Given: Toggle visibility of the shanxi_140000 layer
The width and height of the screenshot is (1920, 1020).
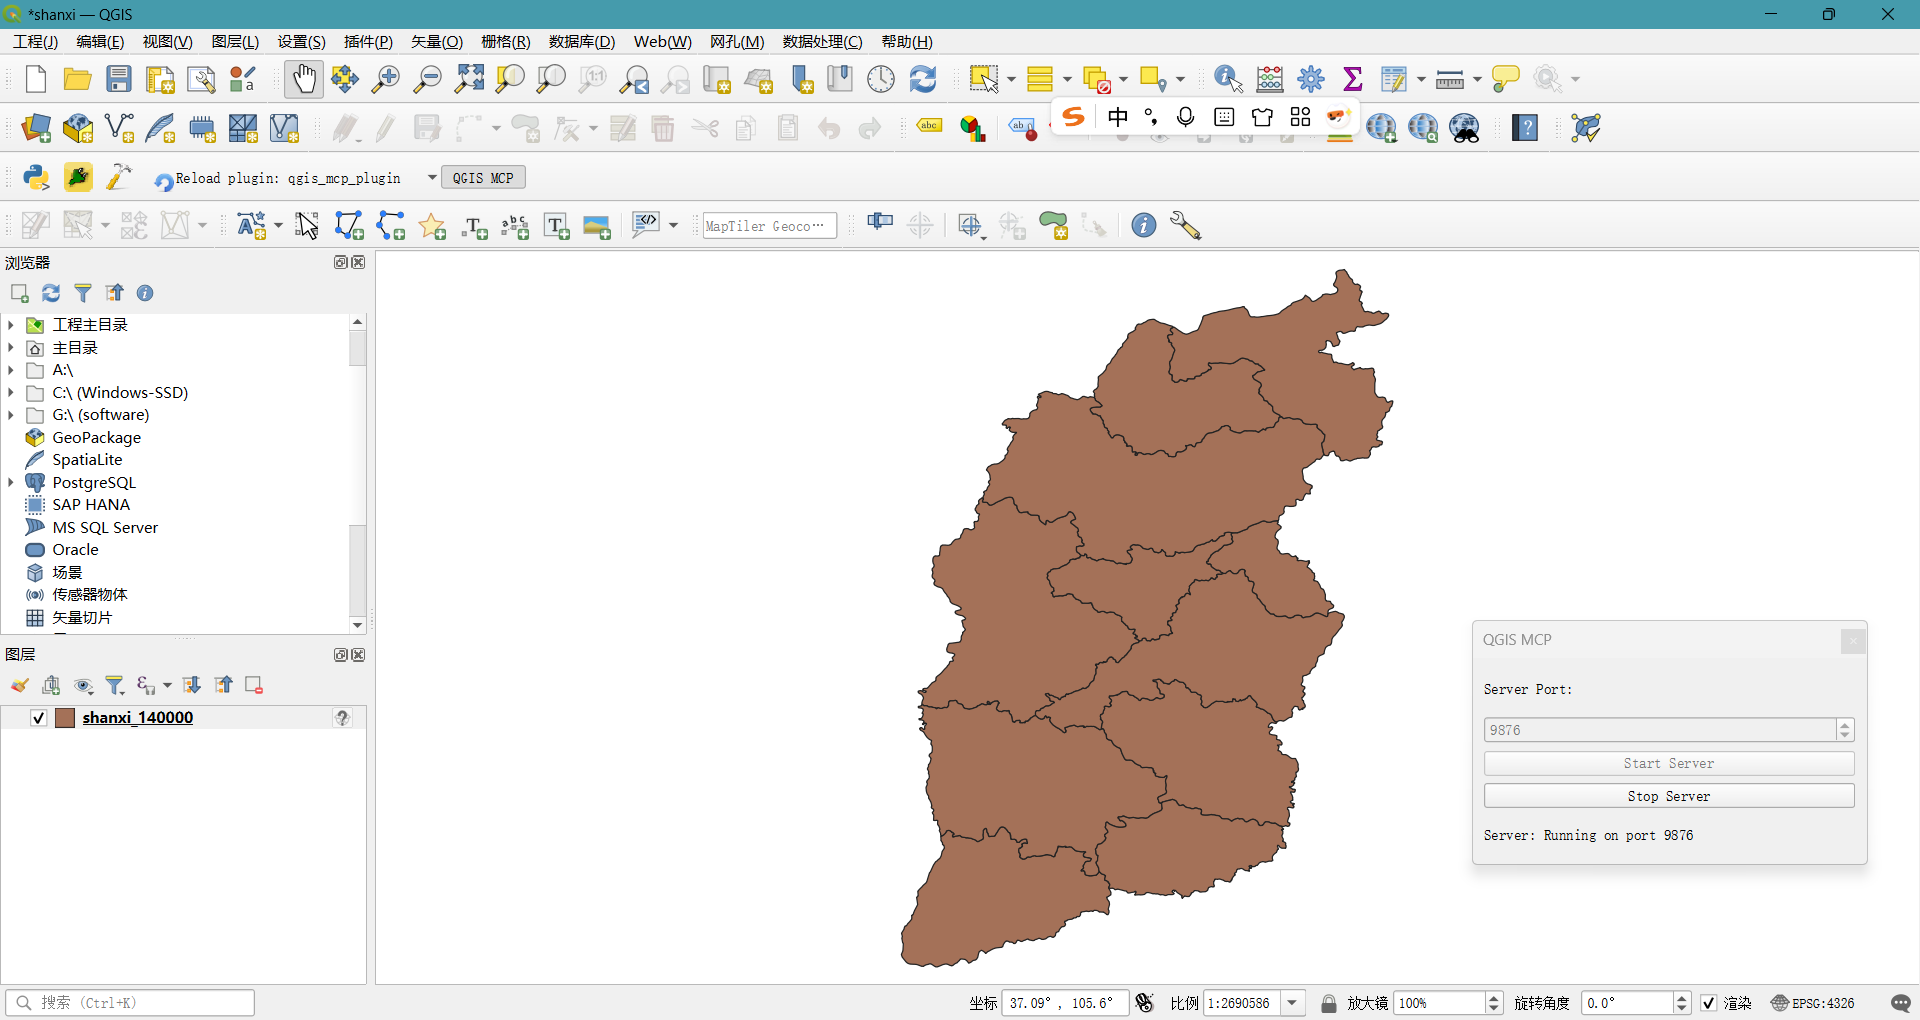Looking at the screenshot, I should pyautogui.click(x=38, y=717).
